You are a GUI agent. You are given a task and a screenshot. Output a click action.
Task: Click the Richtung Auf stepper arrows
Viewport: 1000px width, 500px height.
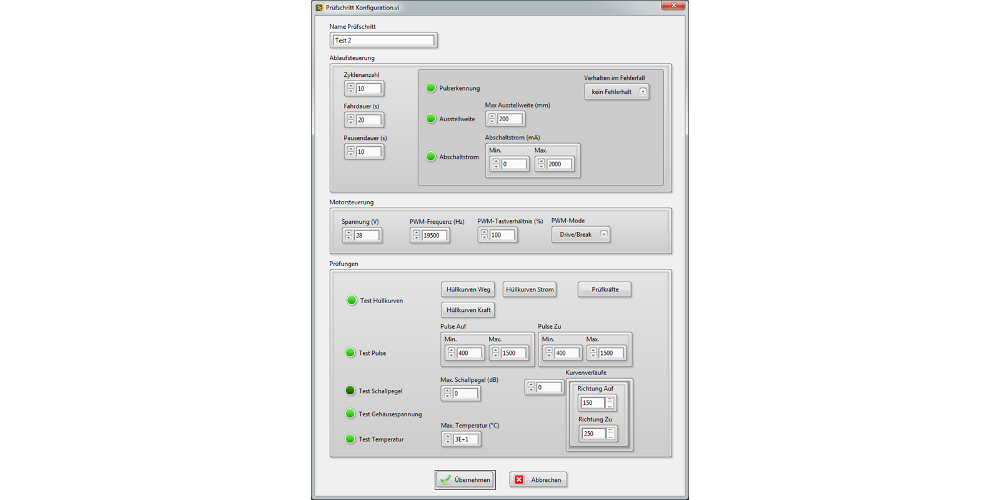point(610,403)
